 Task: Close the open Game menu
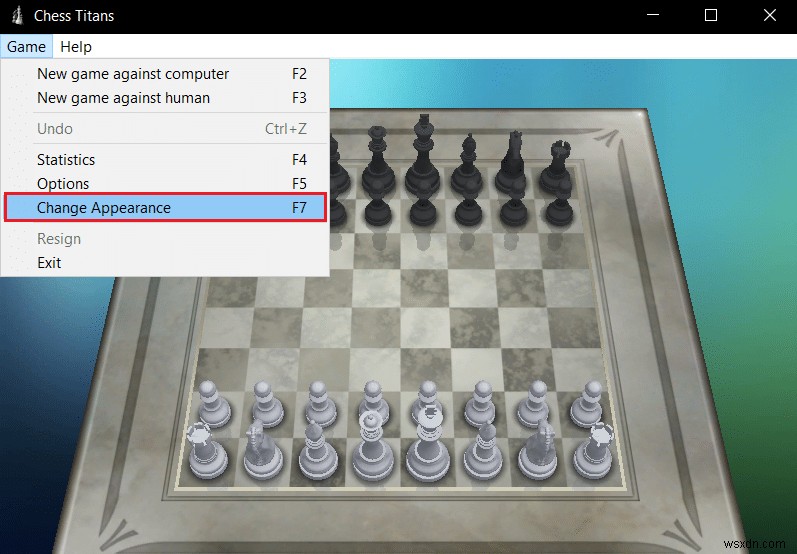26,47
